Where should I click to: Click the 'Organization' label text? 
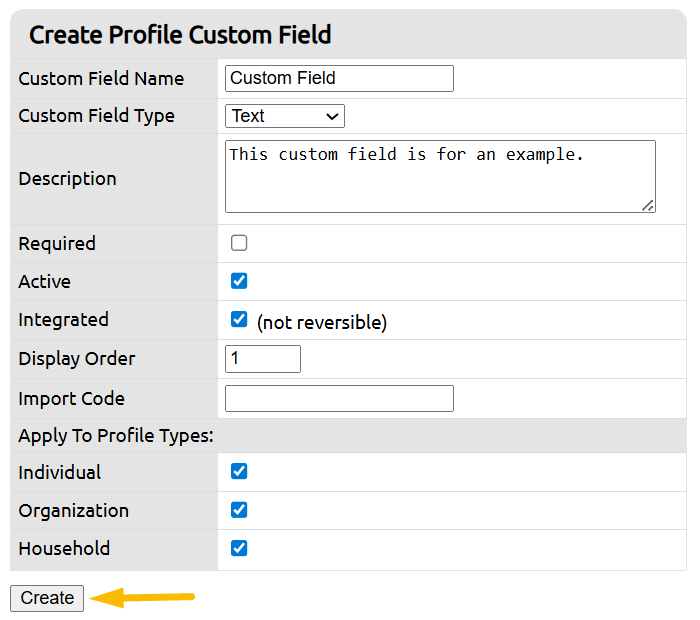click(x=74, y=511)
